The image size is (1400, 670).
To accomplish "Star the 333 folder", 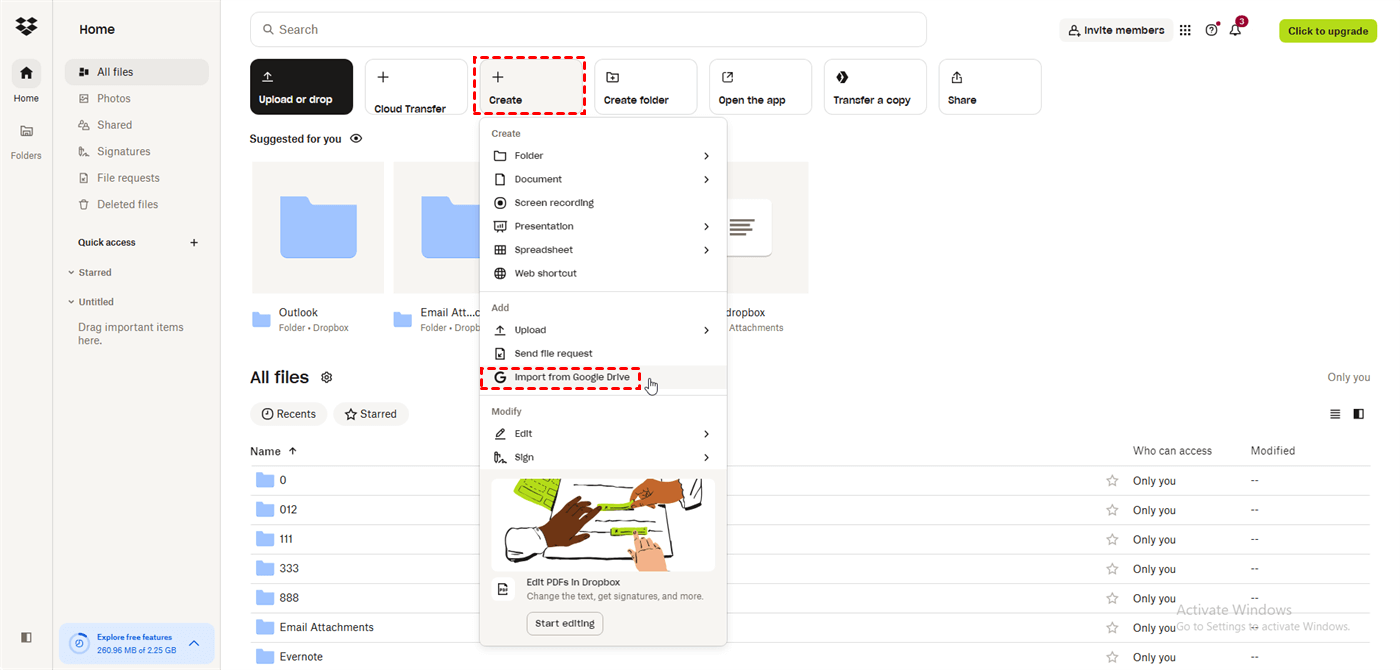I will (x=1112, y=569).
